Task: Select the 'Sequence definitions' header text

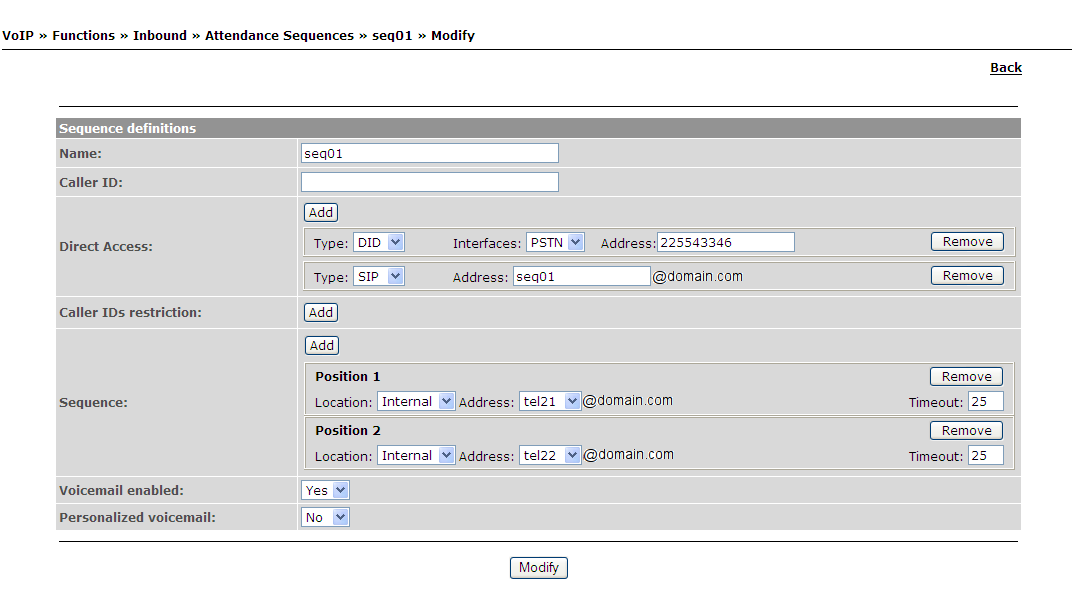Action: click(127, 129)
